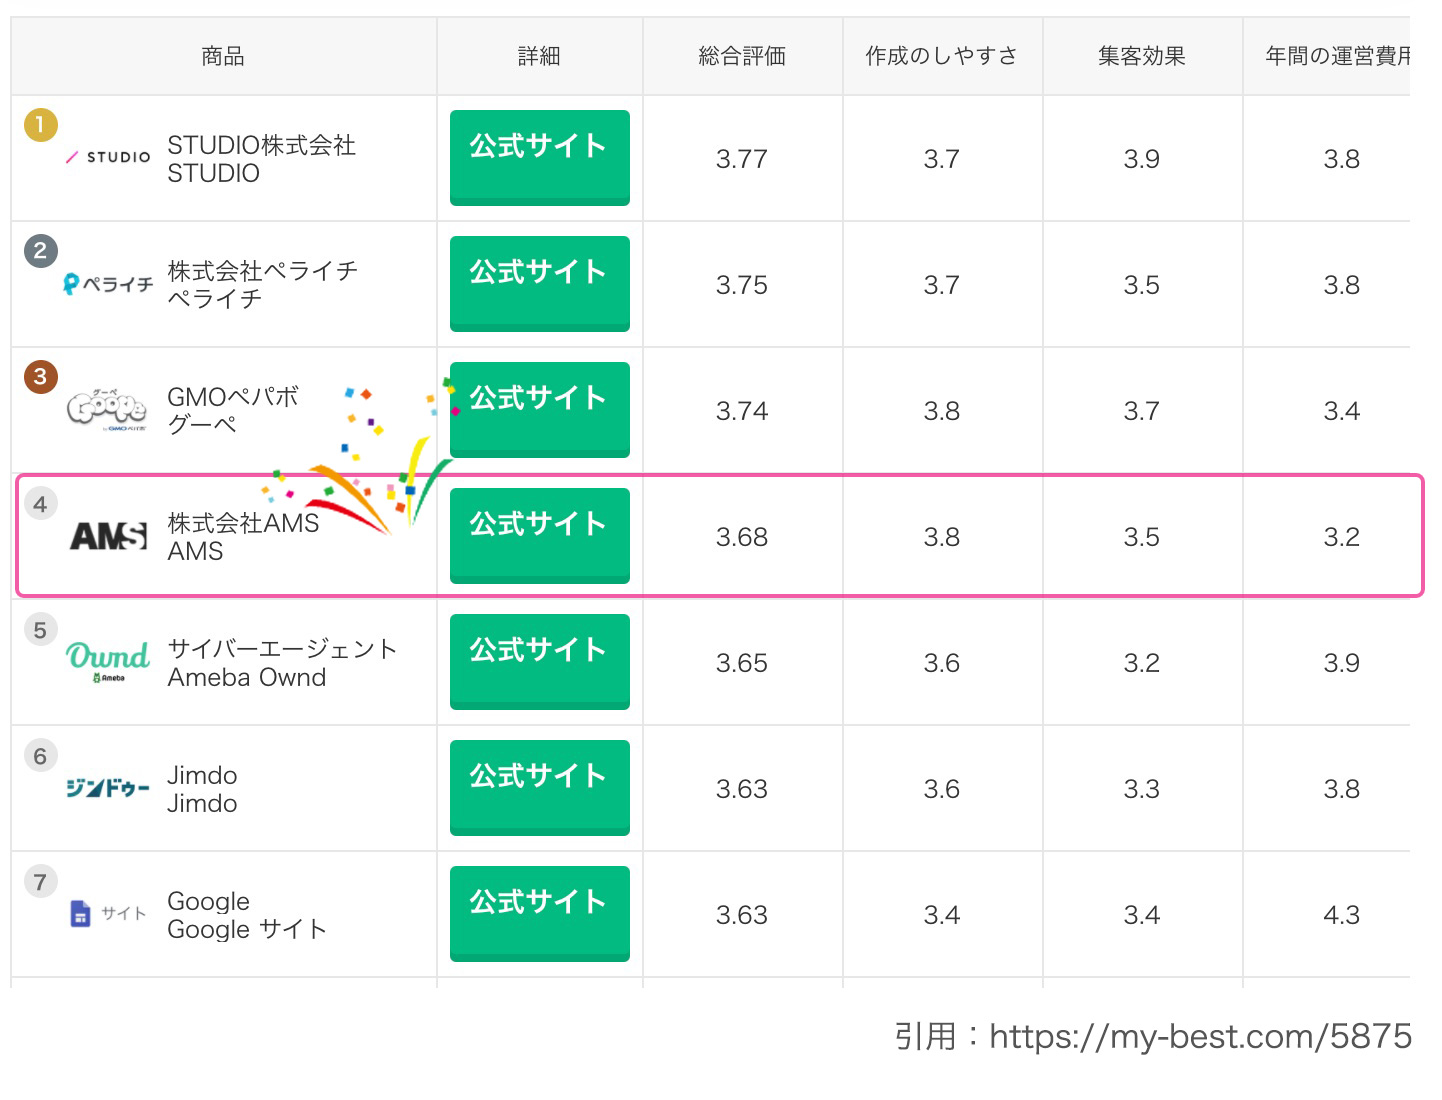Select the STUDIO株式会社 STUDIO product name

(x=262, y=159)
